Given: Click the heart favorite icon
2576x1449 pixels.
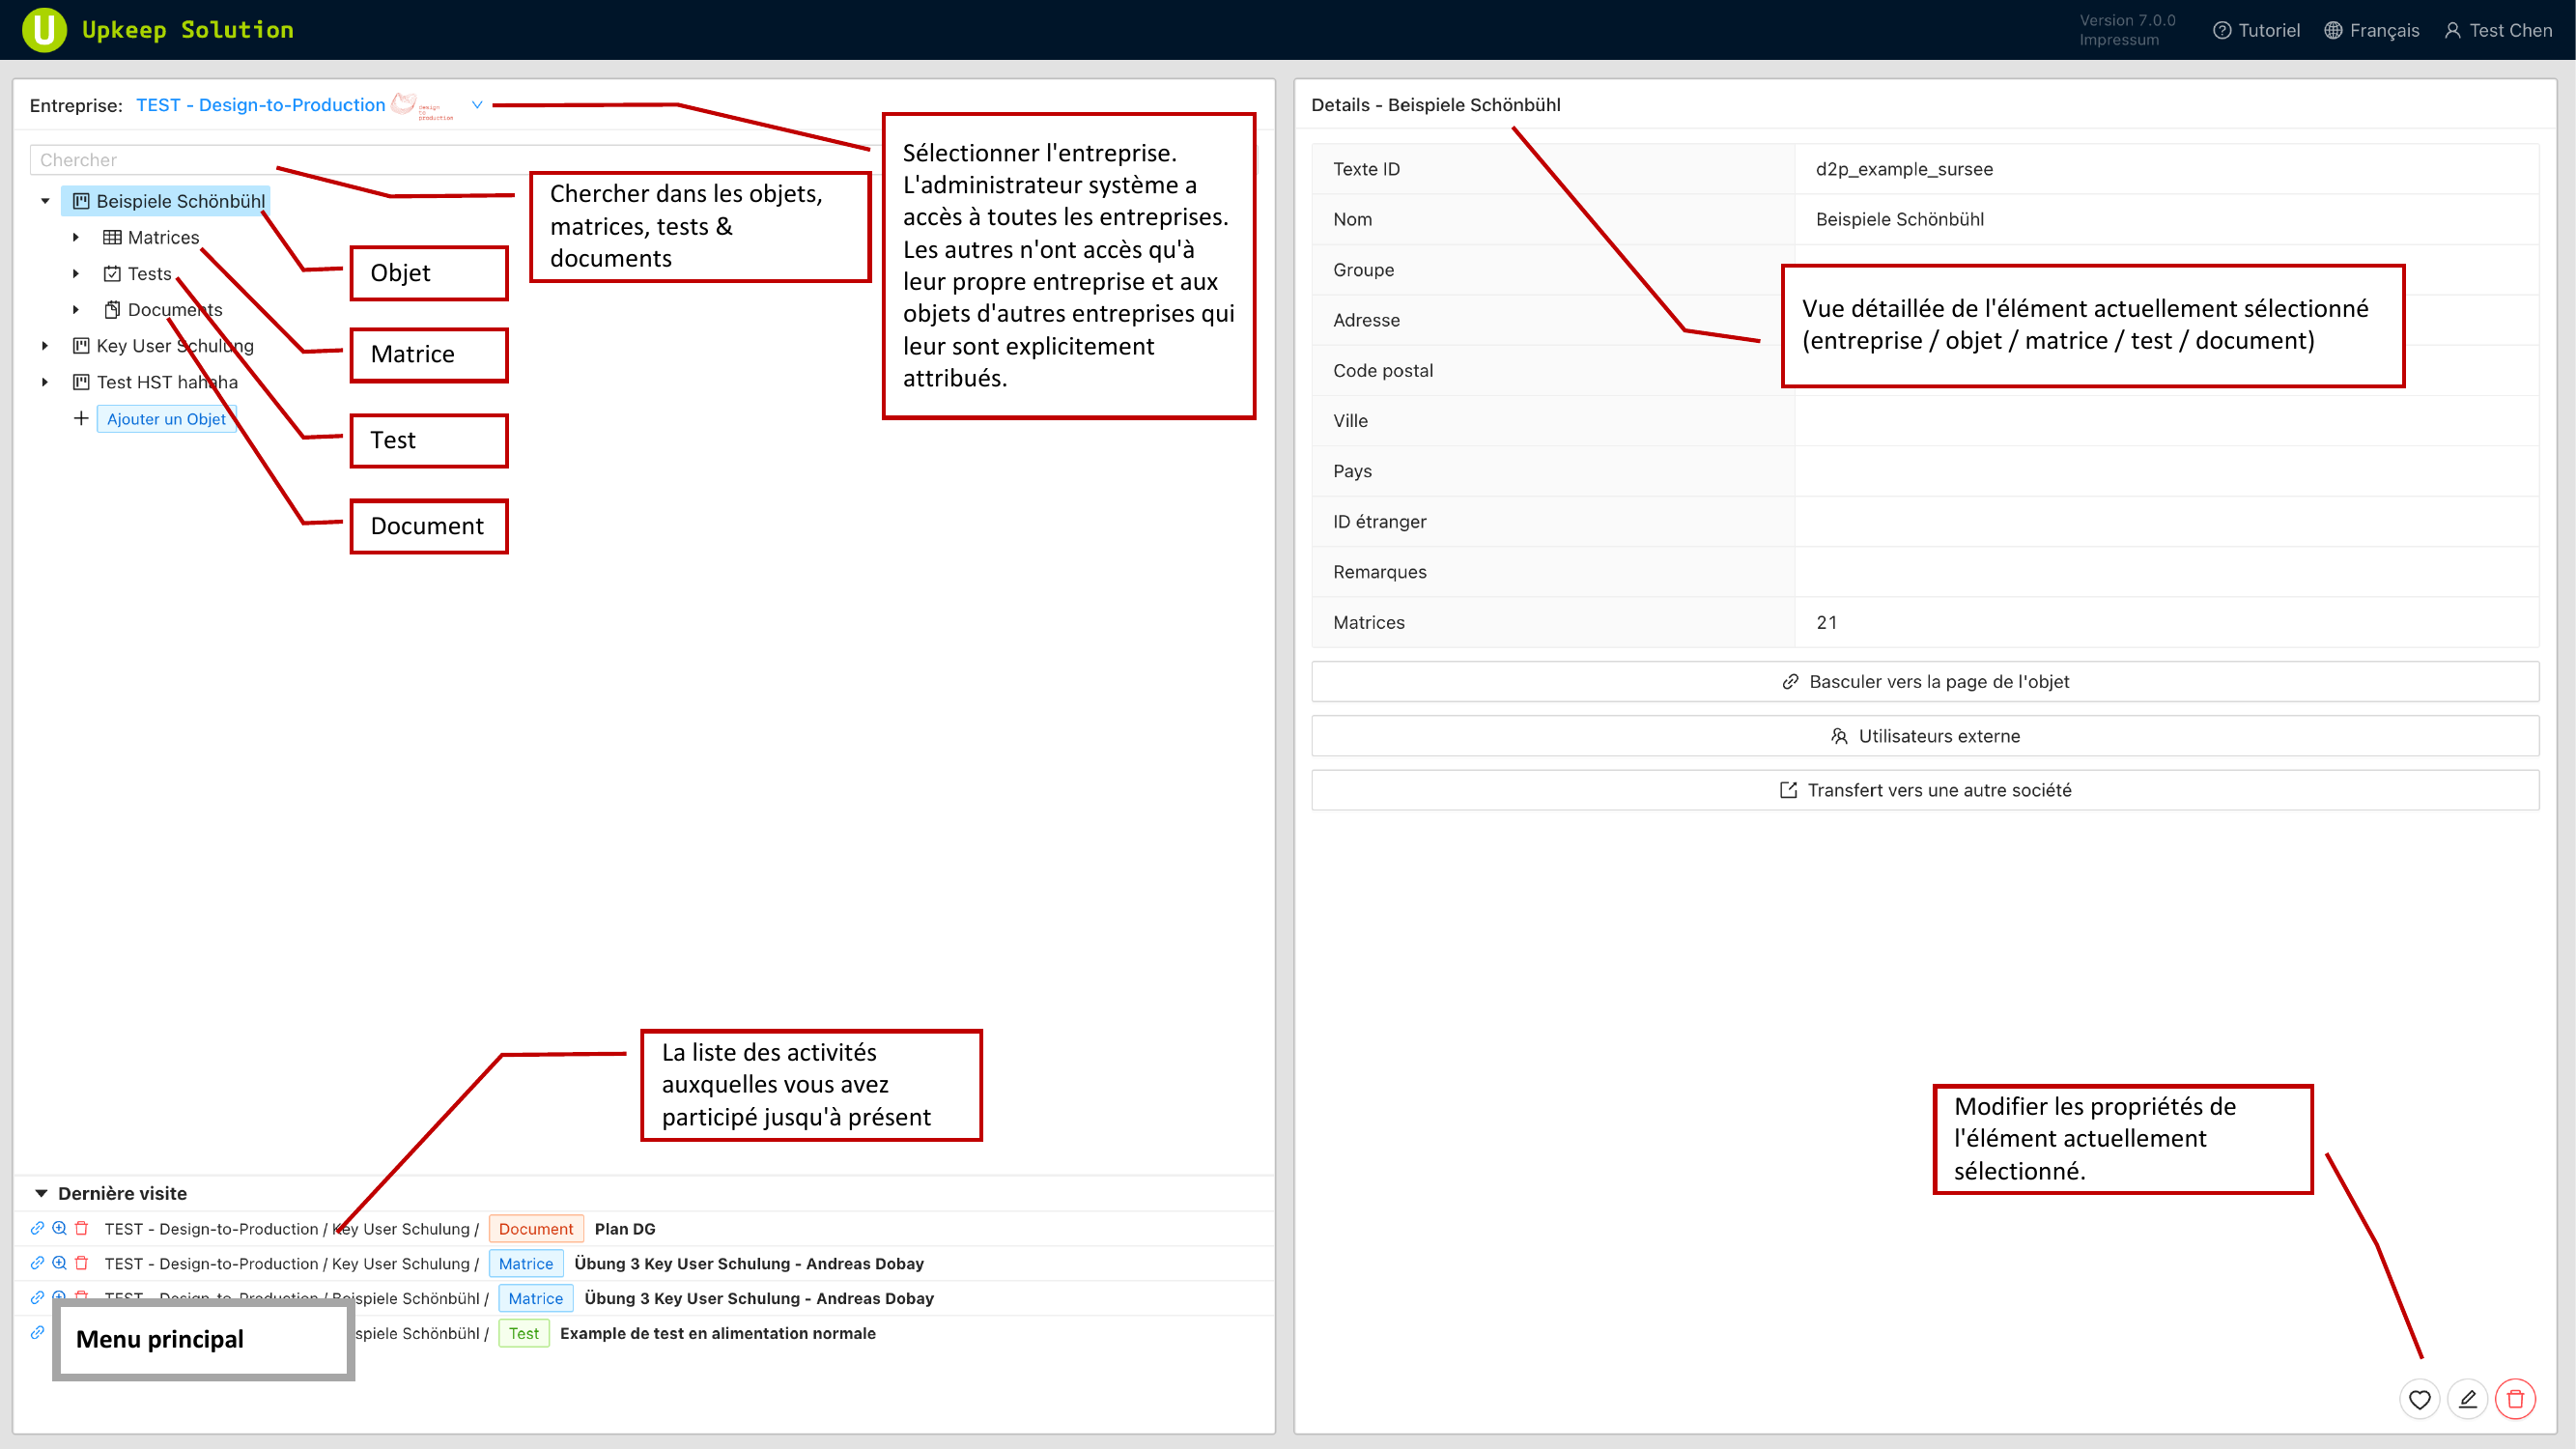Looking at the screenshot, I should (x=2419, y=1399).
